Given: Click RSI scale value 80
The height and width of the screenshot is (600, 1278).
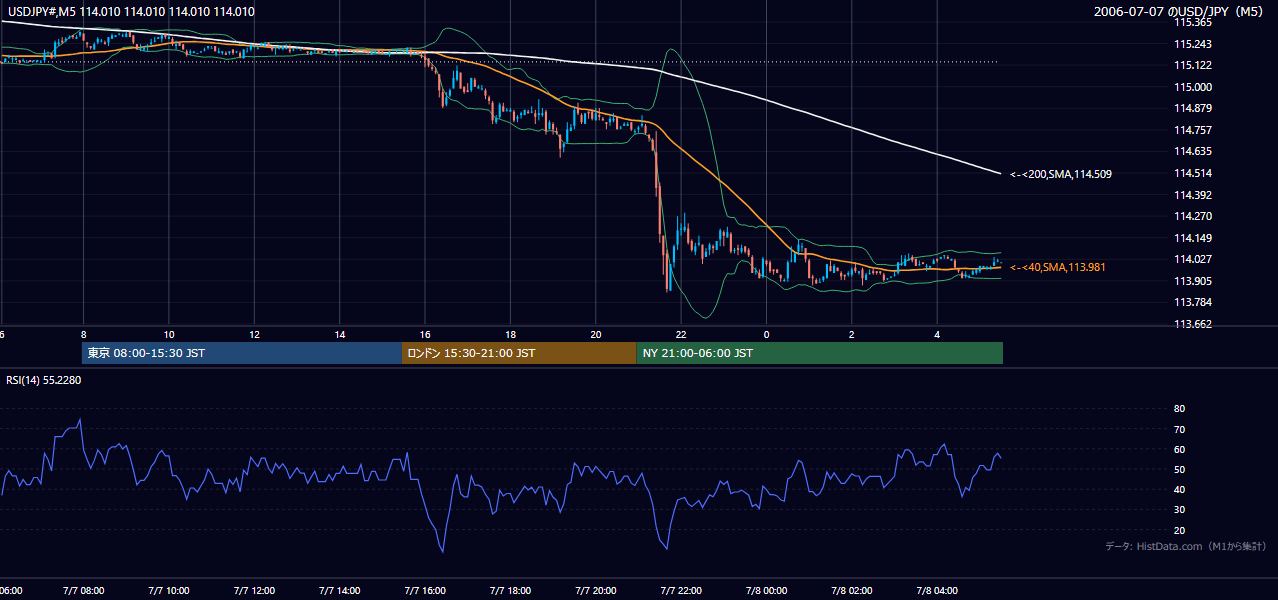Looking at the screenshot, I should (1180, 409).
